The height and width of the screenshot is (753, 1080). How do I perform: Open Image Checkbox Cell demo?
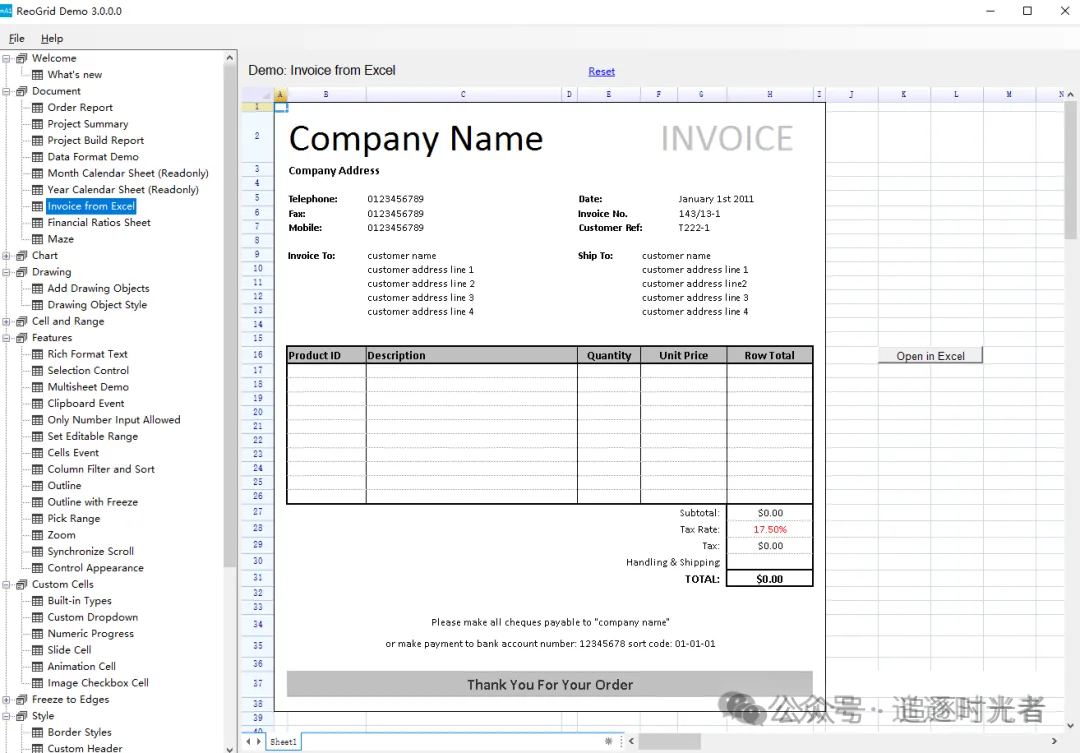(x=98, y=683)
